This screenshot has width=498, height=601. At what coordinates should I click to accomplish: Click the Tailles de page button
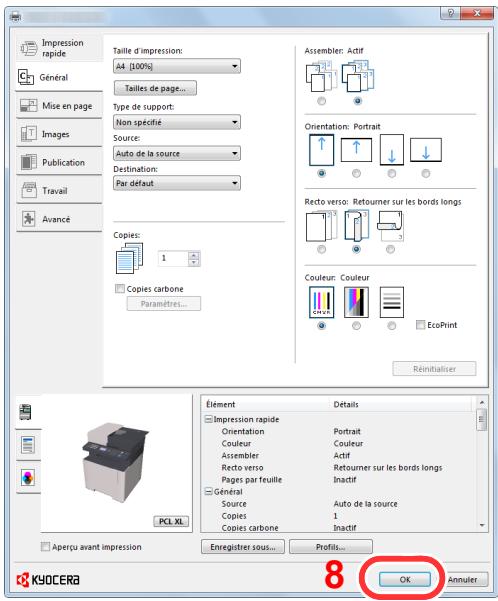point(155,88)
